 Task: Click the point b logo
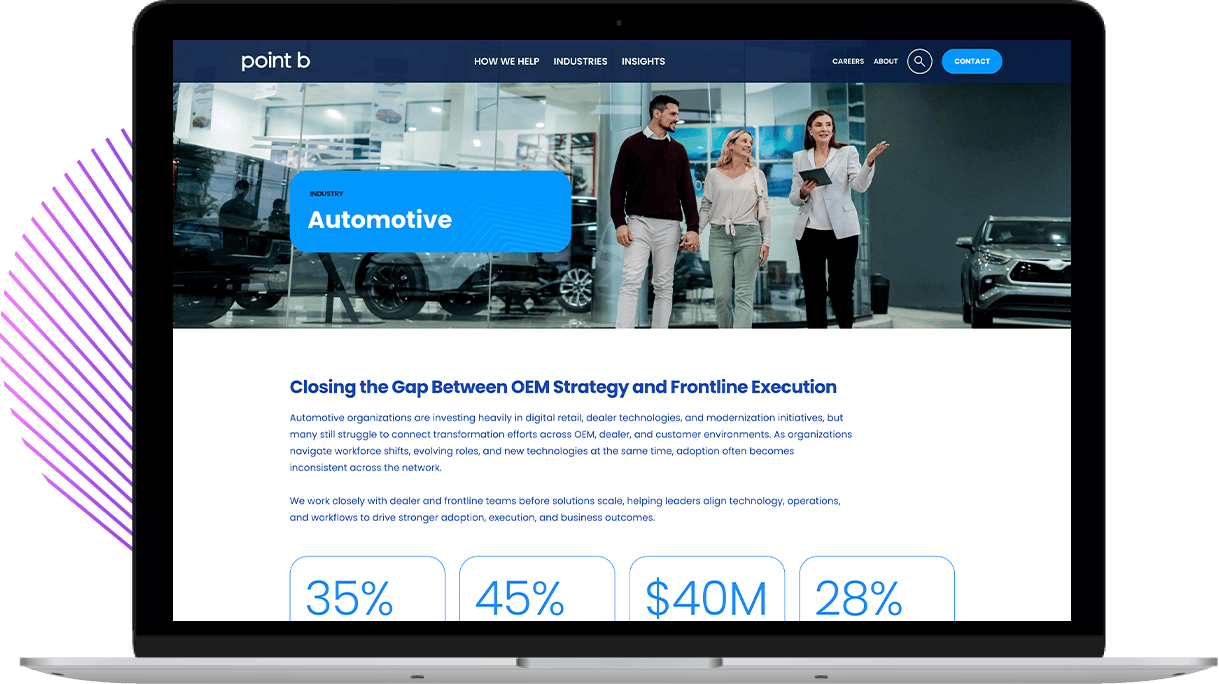(276, 61)
